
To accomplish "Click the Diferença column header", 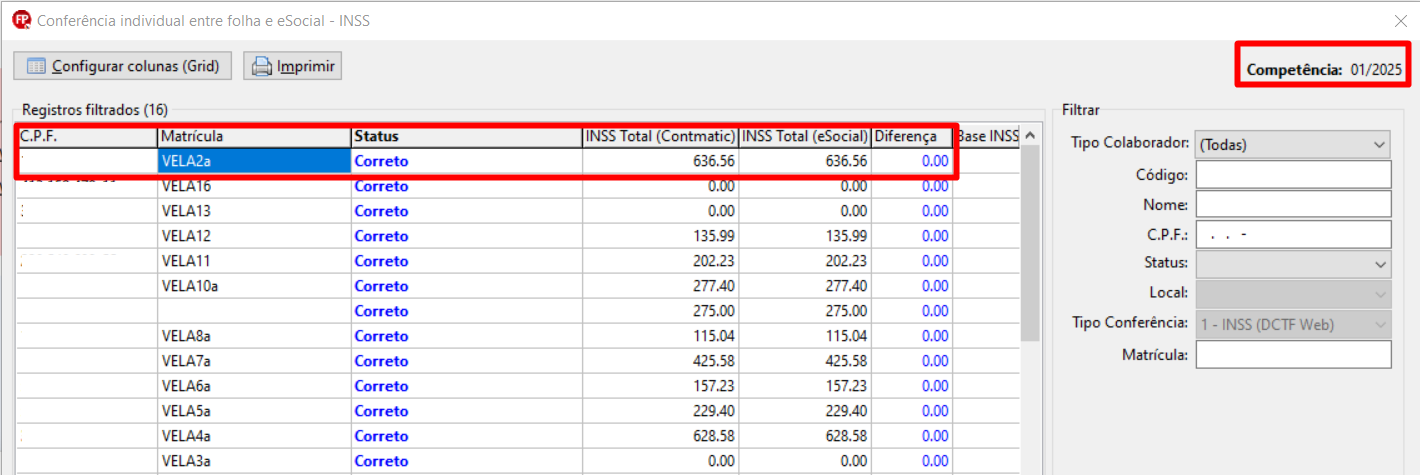I will pyautogui.click(x=912, y=136).
